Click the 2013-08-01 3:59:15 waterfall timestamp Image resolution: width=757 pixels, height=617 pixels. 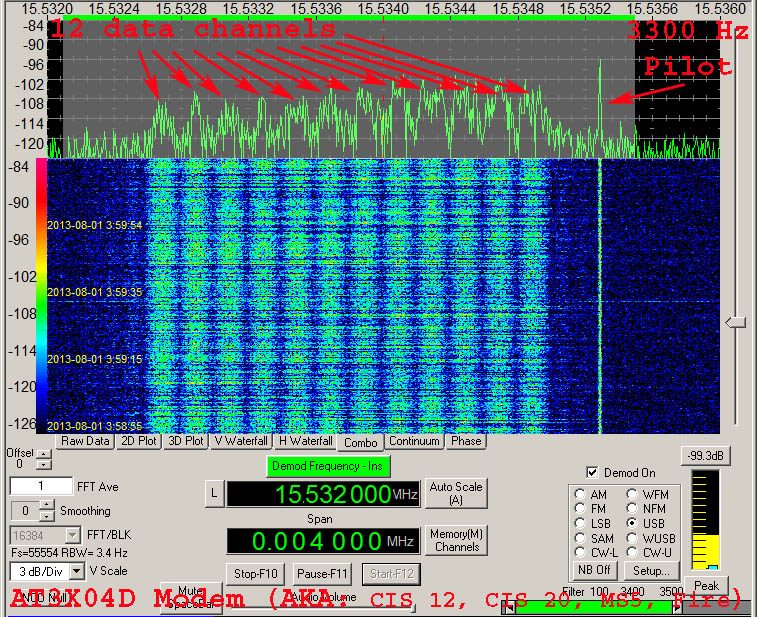click(95, 359)
